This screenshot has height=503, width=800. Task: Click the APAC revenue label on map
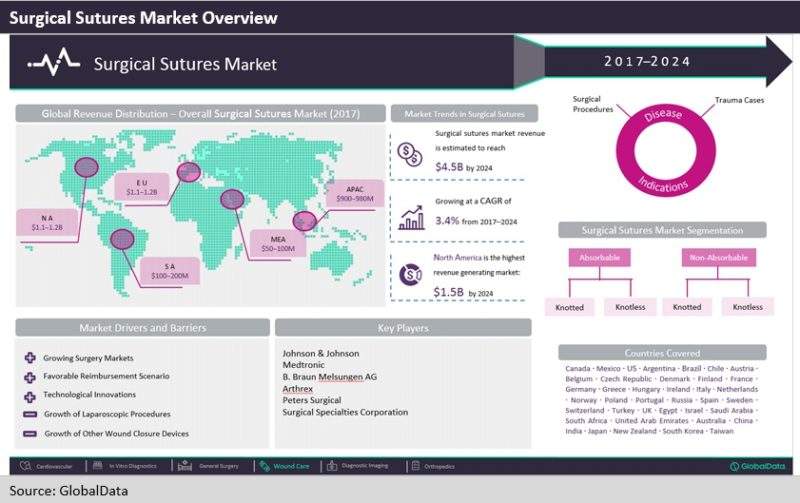point(354,193)
